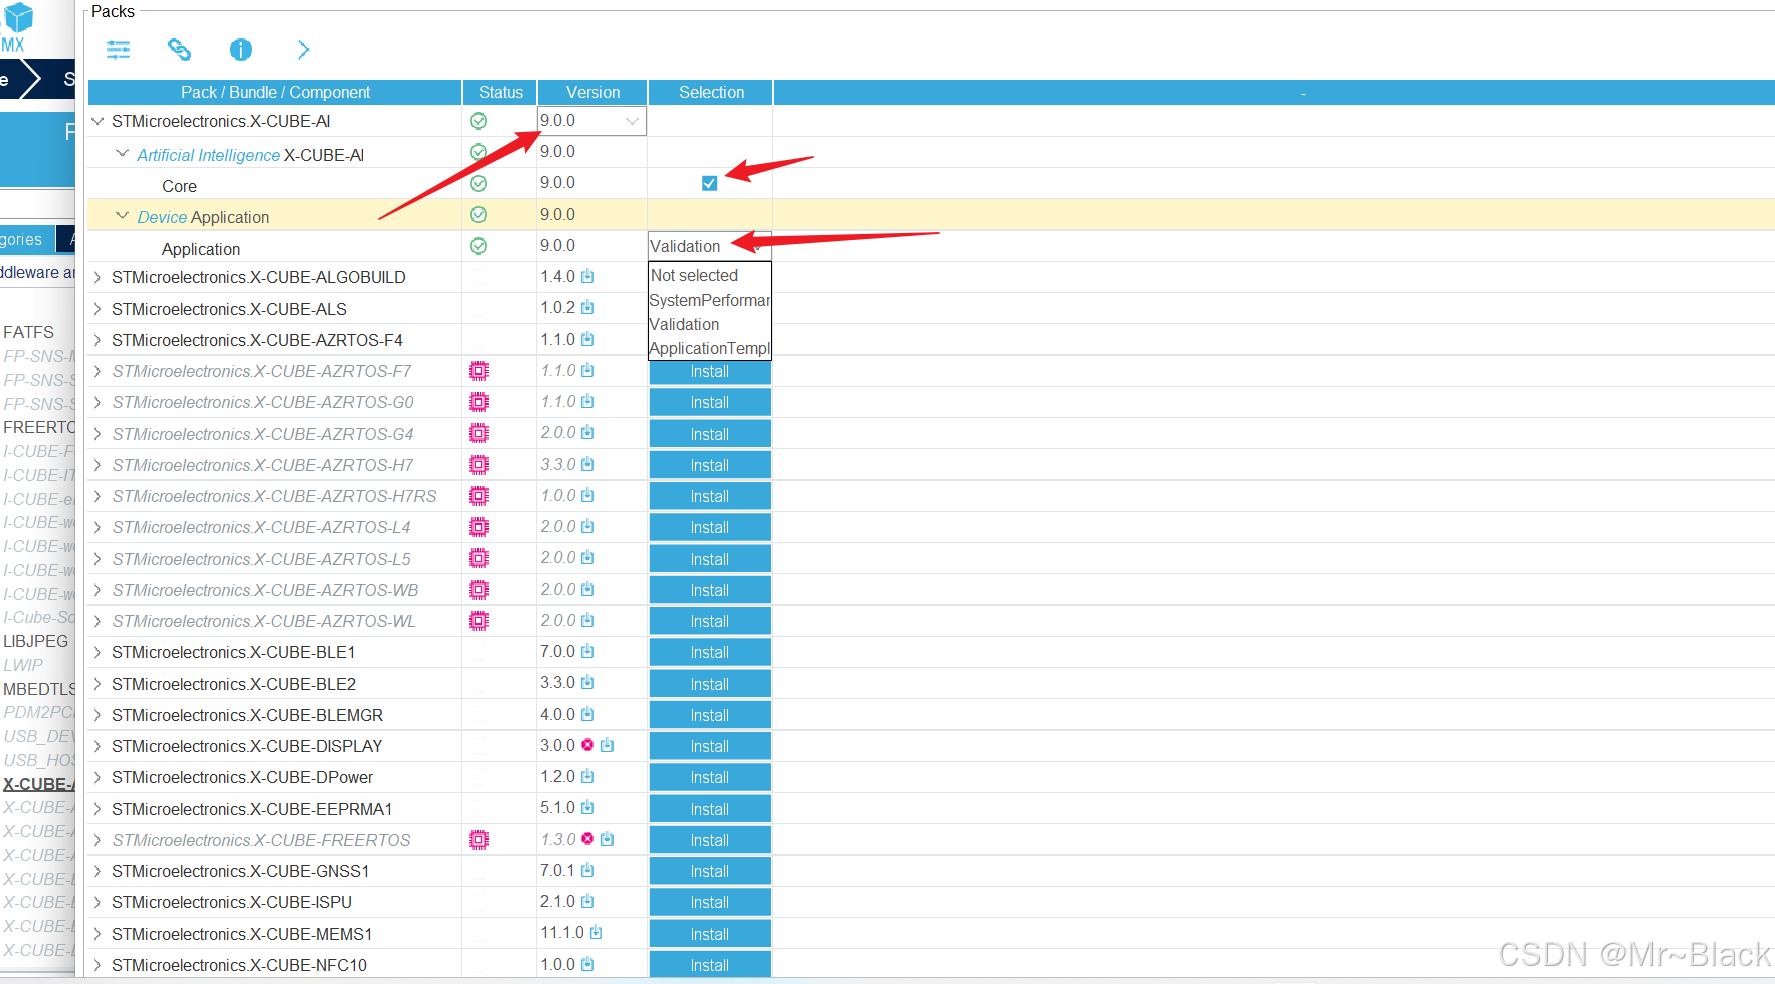Click the link/dependency icon in Packs toolbar
1775x984 pixels.
[180, 49]
